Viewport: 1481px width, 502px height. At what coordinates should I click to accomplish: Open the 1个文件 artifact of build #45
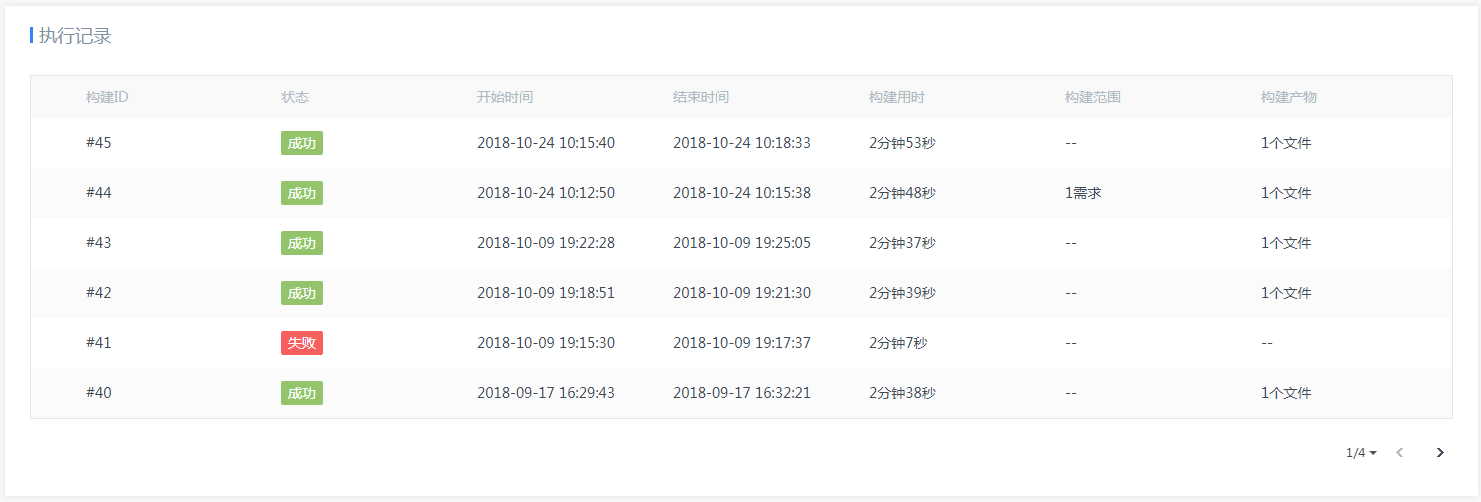[1286, 143]
